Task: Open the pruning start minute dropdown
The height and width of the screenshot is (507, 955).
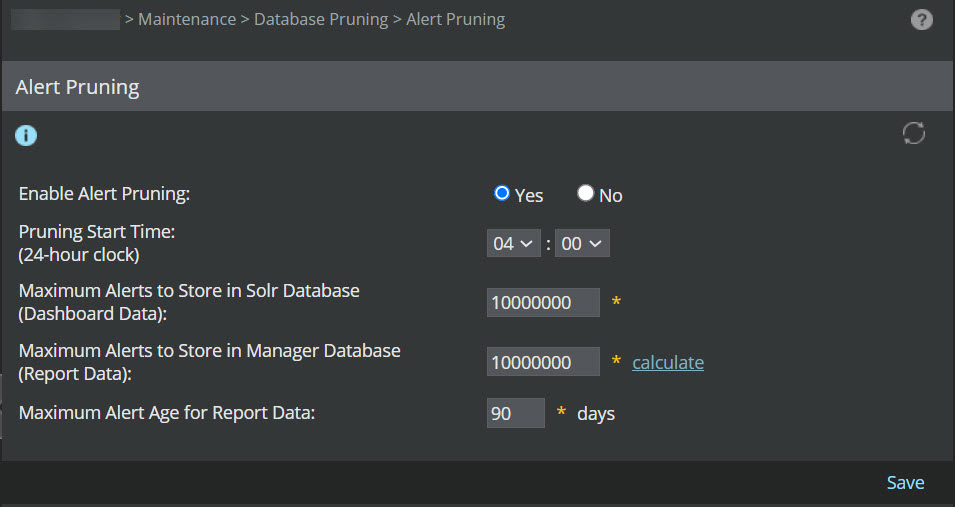Action: (582, 243)
